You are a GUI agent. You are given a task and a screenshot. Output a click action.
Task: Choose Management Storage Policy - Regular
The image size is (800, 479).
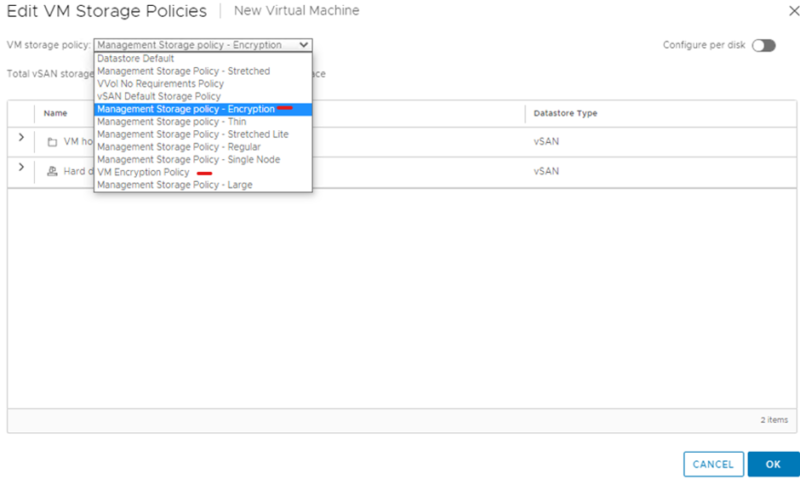[x=178, y=147]
